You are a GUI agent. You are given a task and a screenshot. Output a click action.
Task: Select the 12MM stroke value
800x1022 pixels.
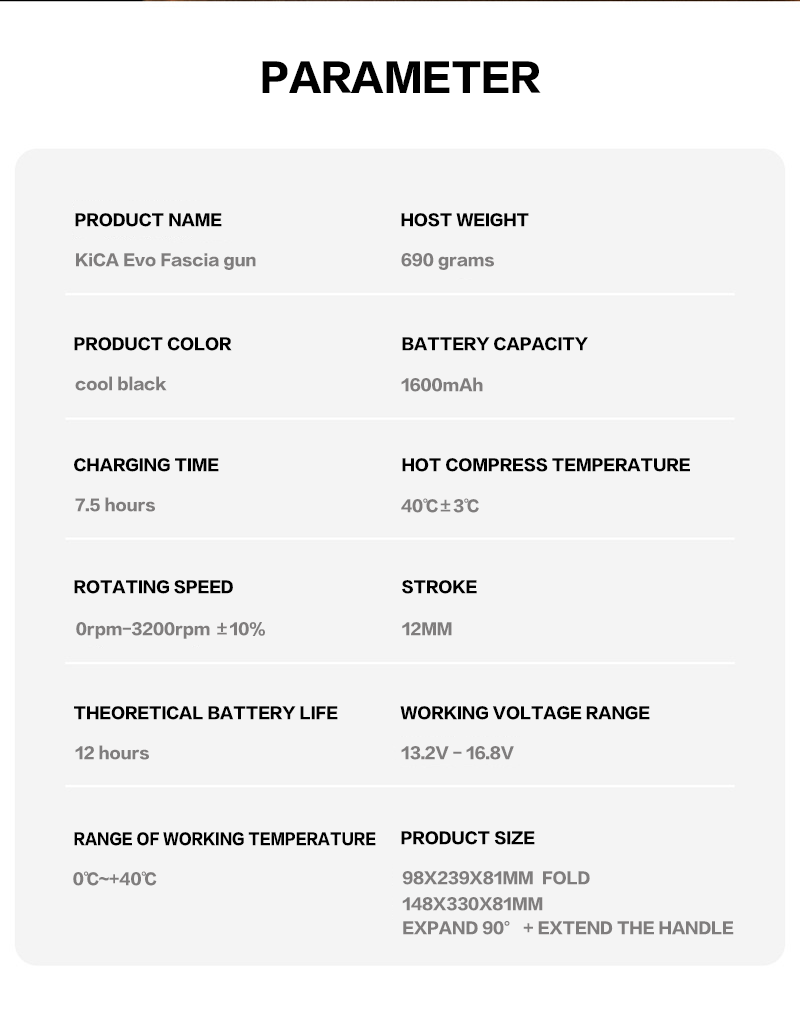[426, 629]
